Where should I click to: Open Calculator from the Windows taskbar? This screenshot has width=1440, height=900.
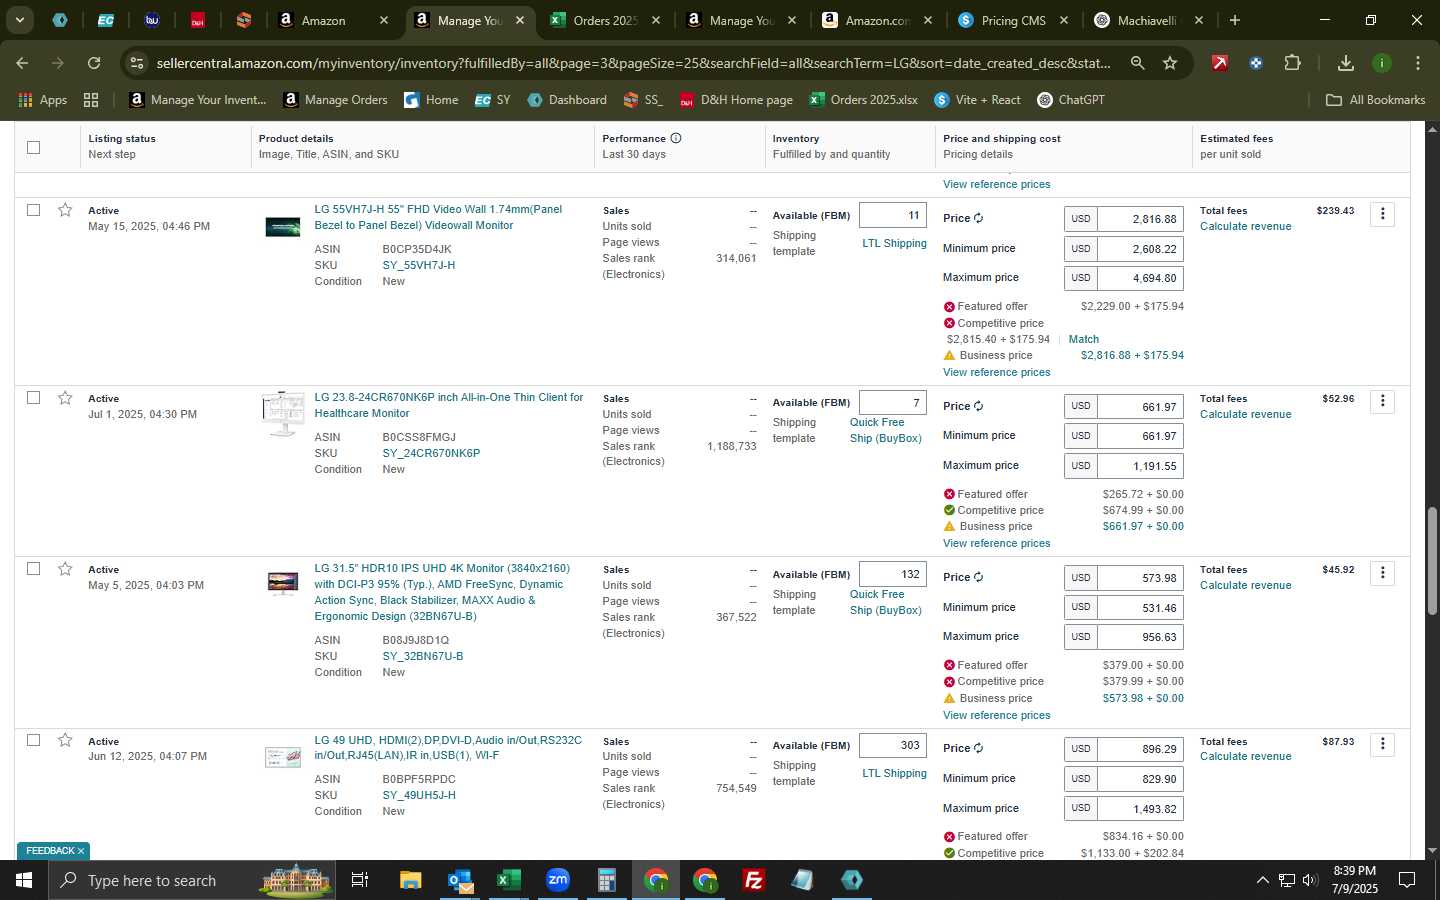click(606, 880)
